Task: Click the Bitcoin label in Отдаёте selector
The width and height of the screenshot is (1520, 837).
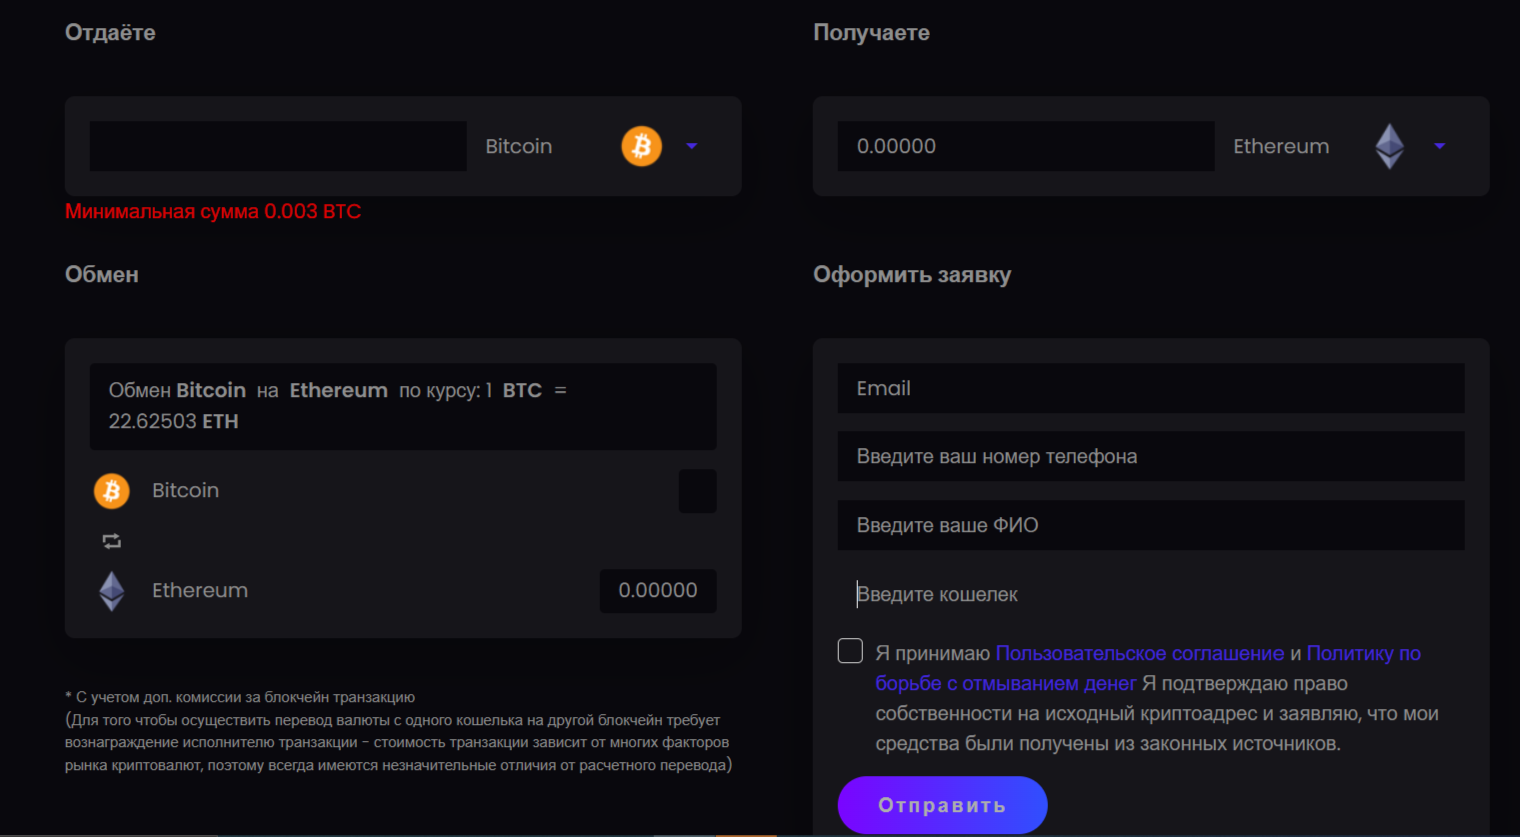Action: [519, 146]
